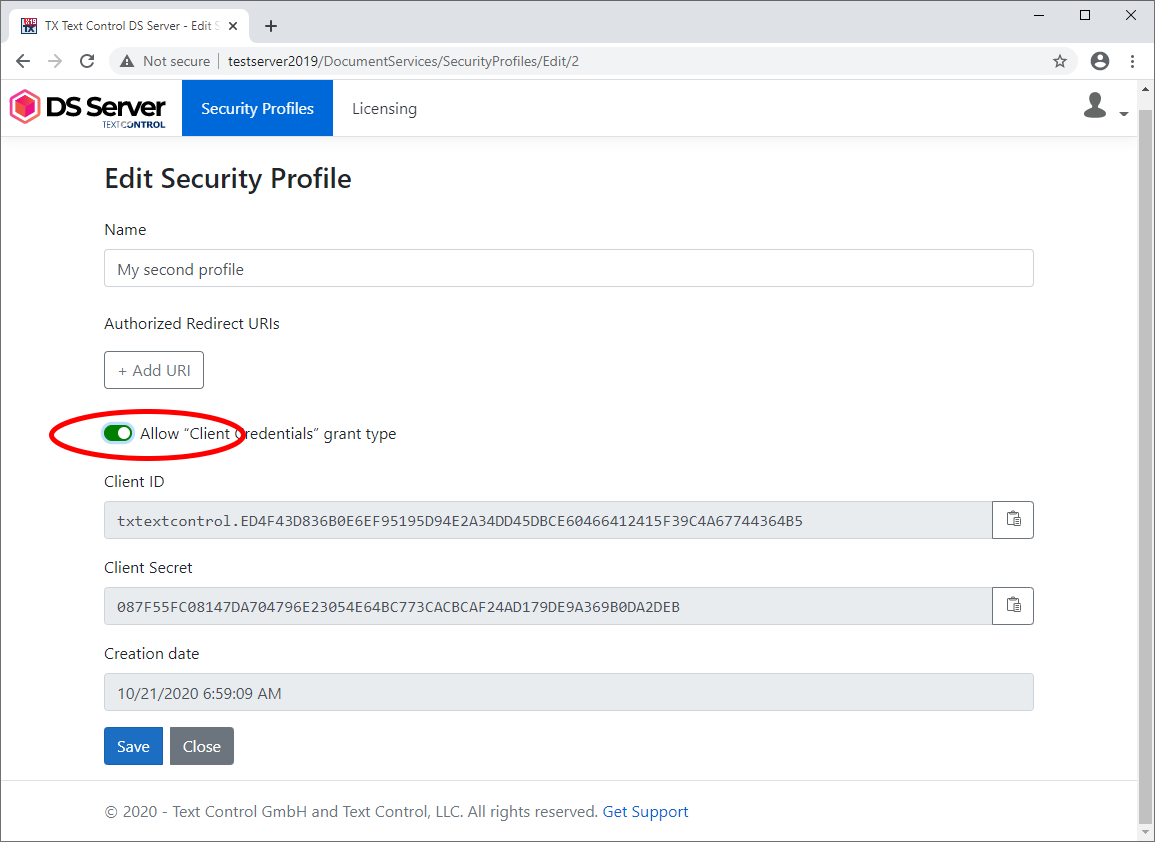Open Chrome's three-dot menu
The image size is (1155, 842).
coord(1132,61)
